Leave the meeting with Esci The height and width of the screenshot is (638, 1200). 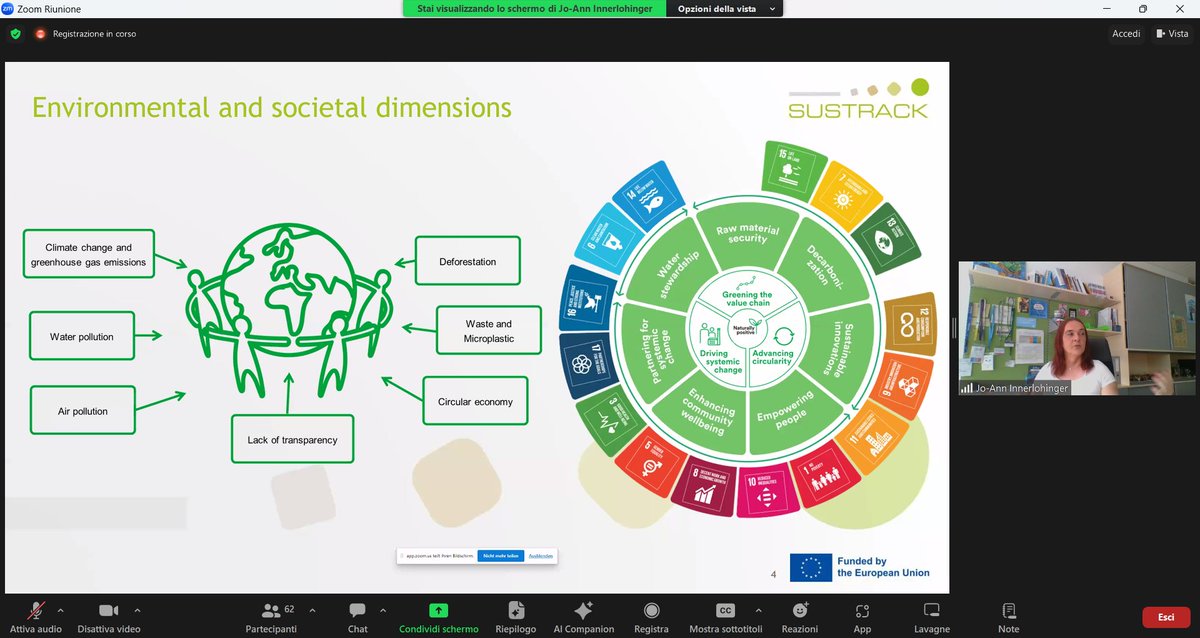[1166, 617]
